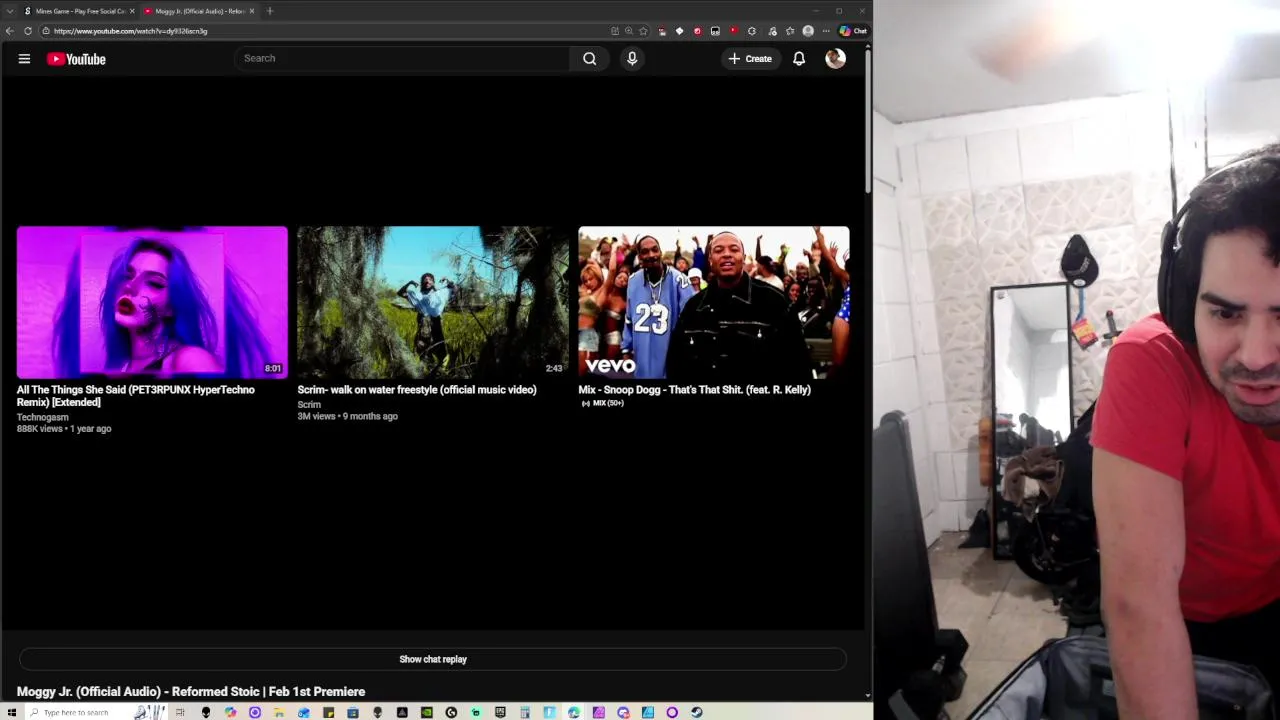This screenshot has width=1280, height=720.
Task: Open Logitech G HUB from taskbar
Action: (451, 712)
